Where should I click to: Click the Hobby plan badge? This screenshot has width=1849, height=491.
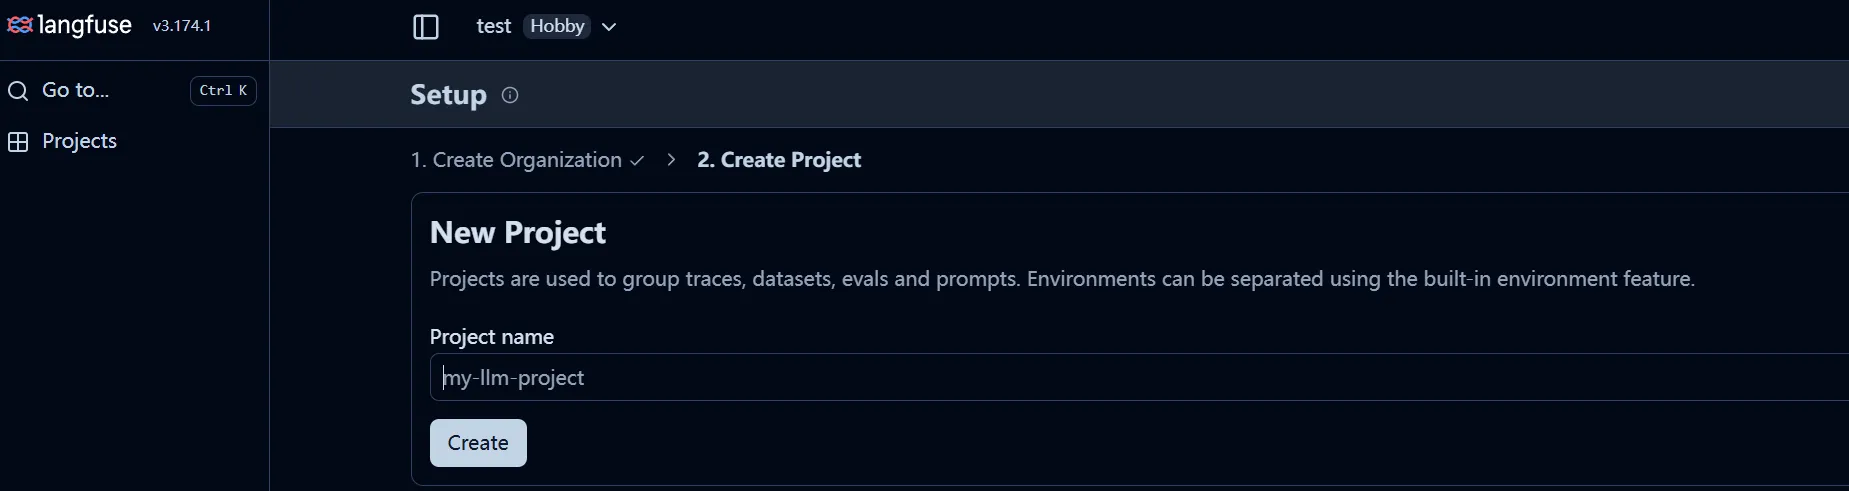pyautogui.click(x=557, y=27)
